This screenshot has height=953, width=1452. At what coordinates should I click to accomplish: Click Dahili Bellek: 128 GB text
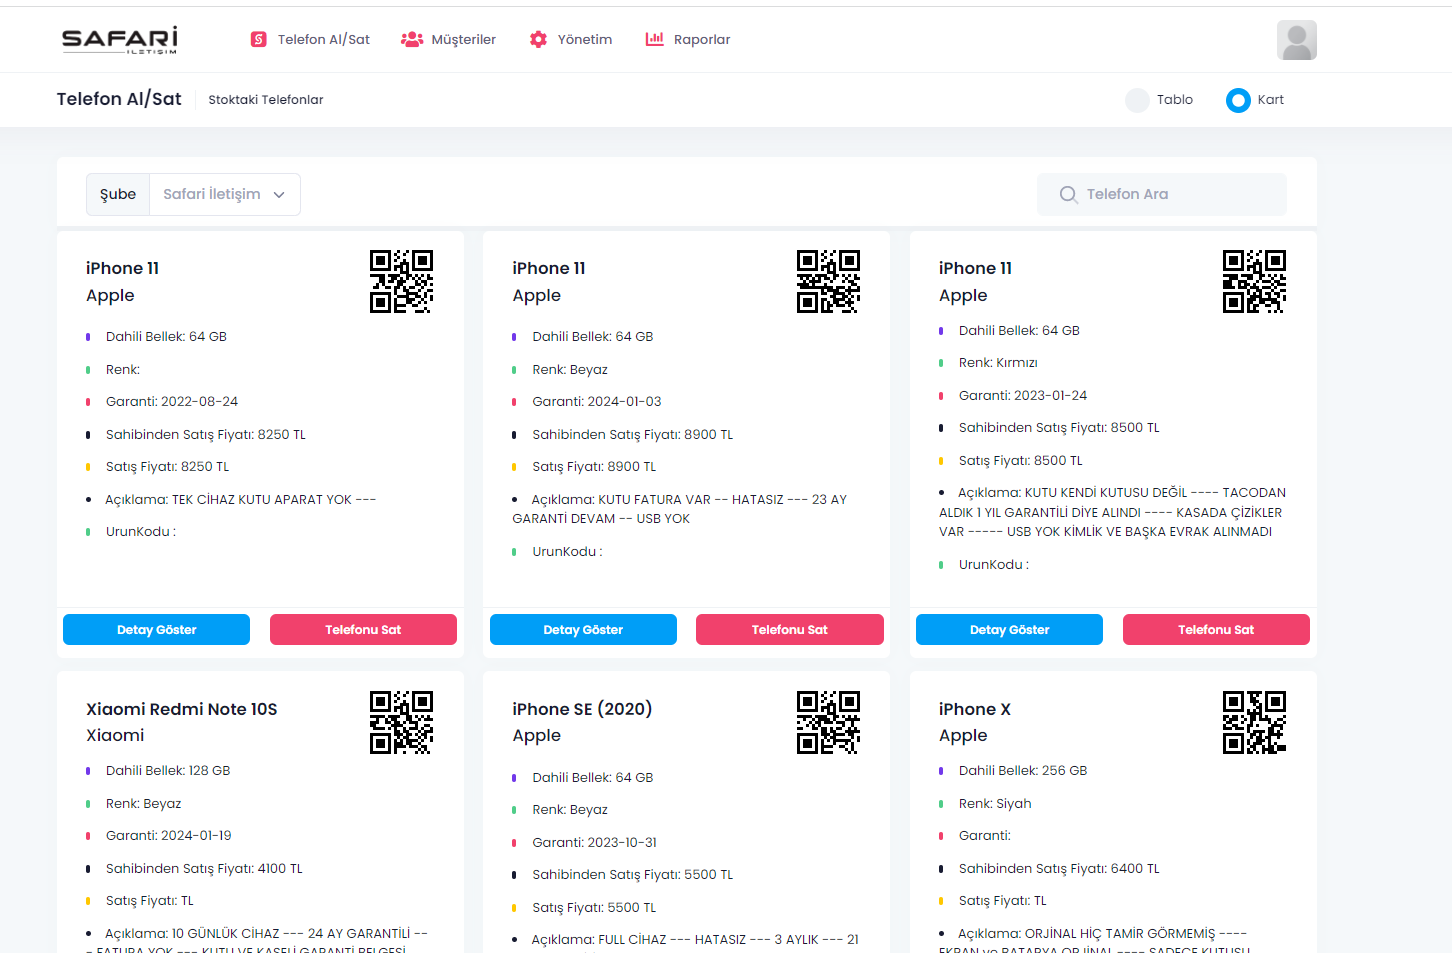pyautogui.click(x=168, y=770)
